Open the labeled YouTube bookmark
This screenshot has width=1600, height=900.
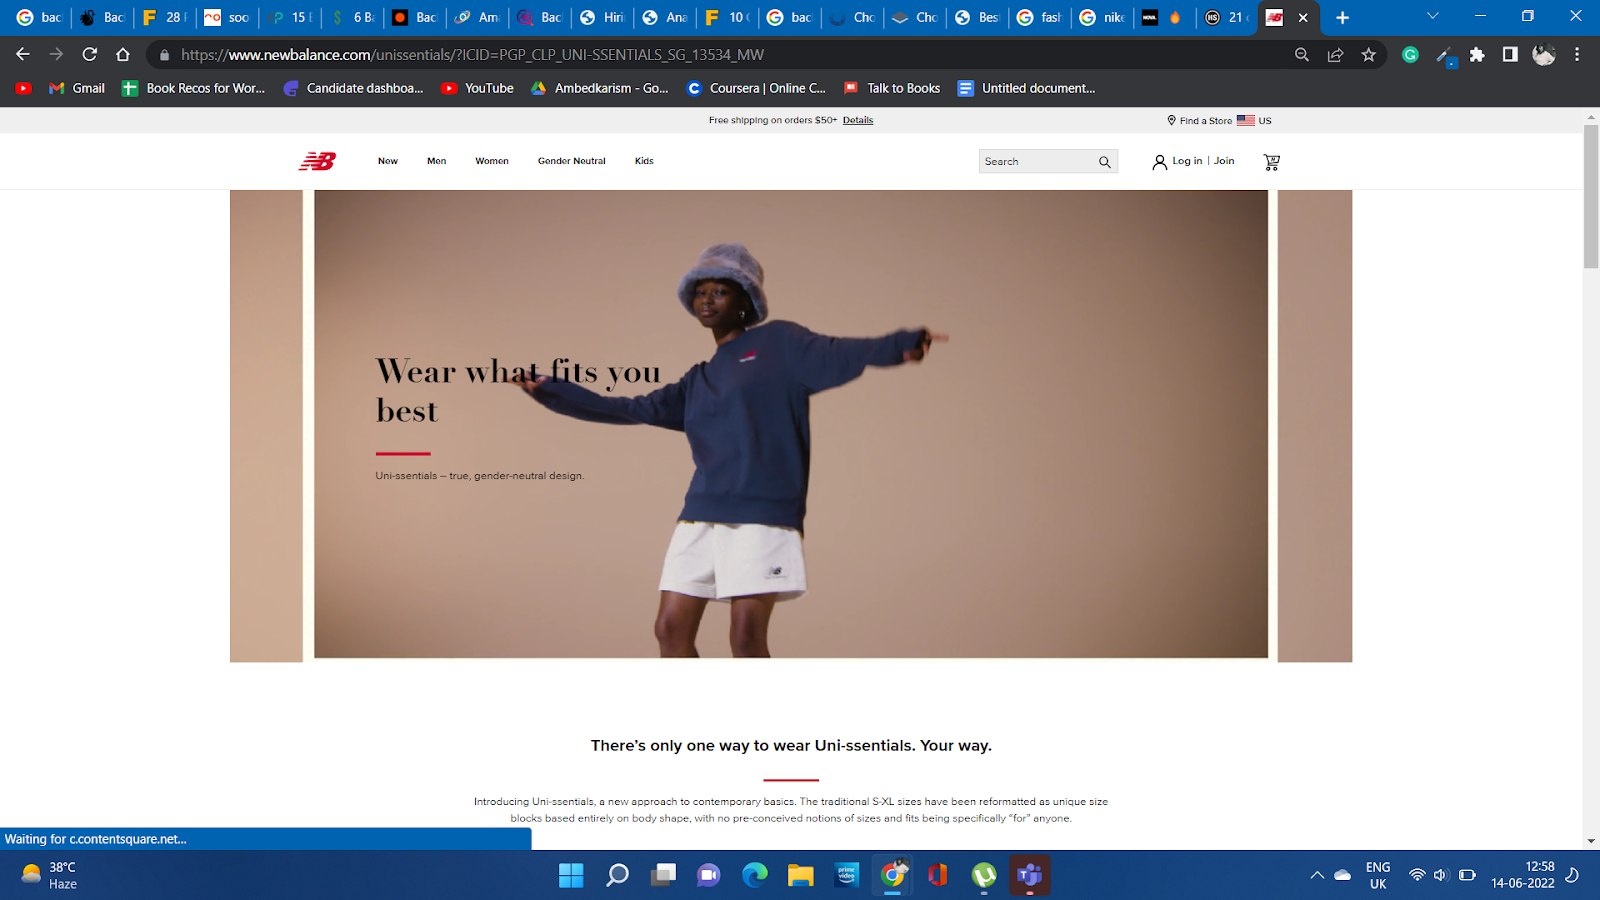[478, 88]
